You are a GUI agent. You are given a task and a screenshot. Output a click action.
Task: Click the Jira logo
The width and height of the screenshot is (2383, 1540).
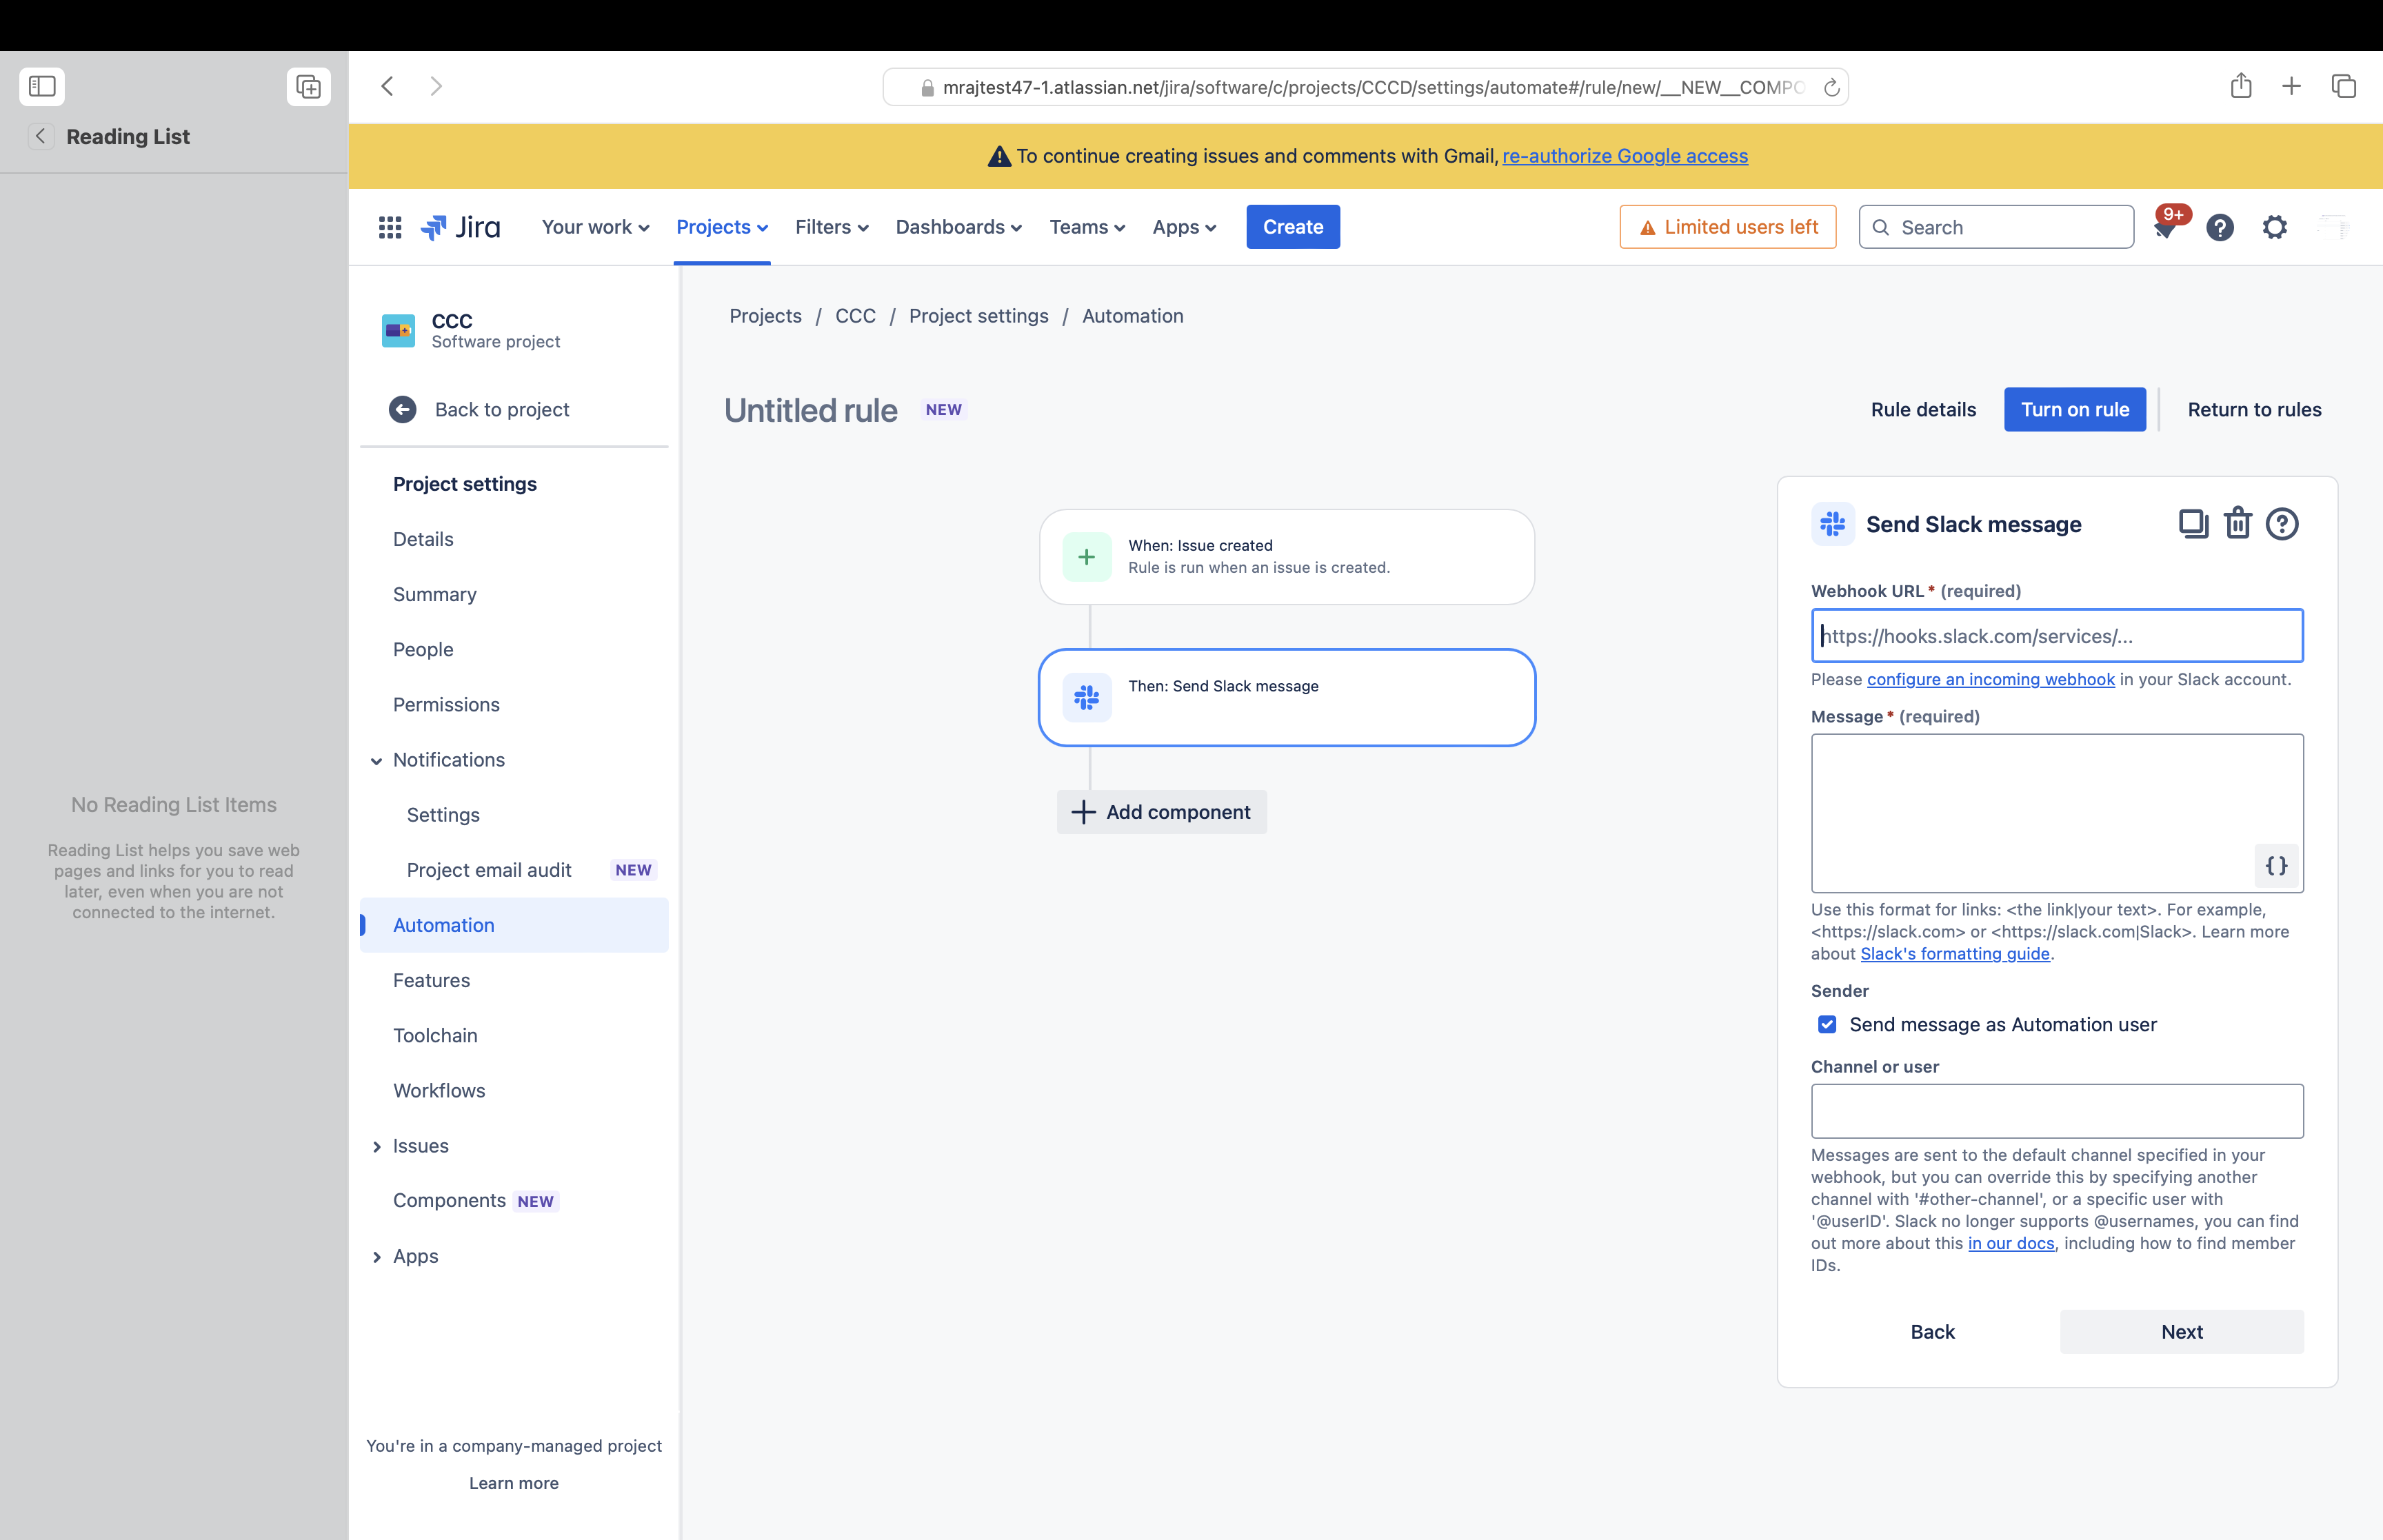pos(462,227)
